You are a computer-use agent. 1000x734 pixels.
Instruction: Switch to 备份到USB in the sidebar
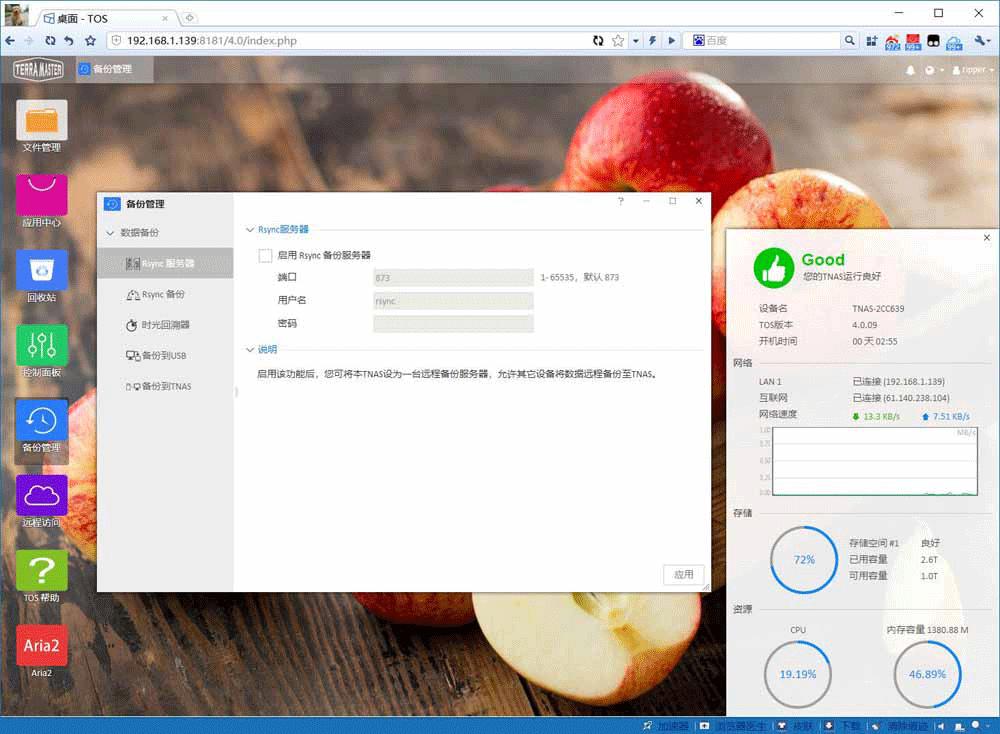point(164,355)
